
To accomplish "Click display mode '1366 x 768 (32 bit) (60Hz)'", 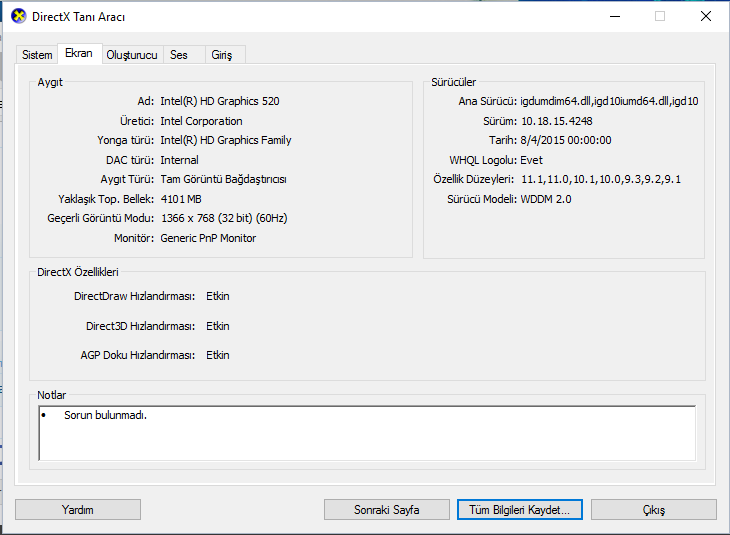I will tap(224, 218).
